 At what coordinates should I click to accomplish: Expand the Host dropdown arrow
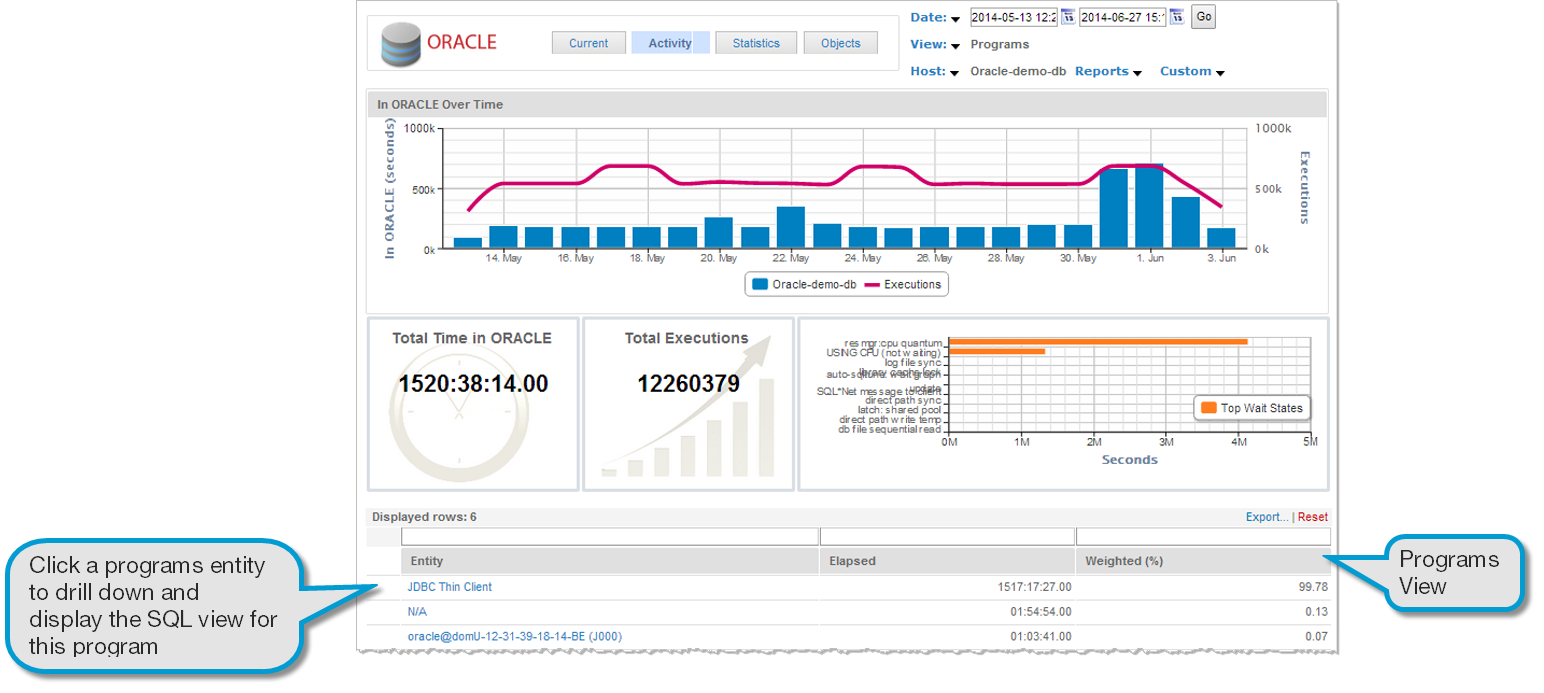955,73
